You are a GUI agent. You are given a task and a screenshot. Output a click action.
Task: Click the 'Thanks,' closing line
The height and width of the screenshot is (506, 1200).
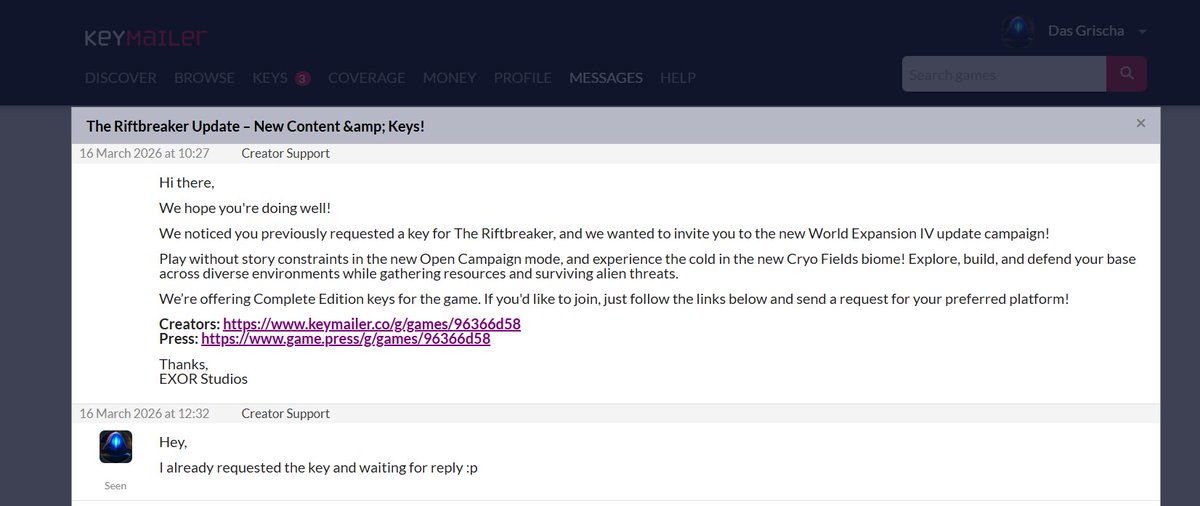pyautogui.click(x=184, y=364)
